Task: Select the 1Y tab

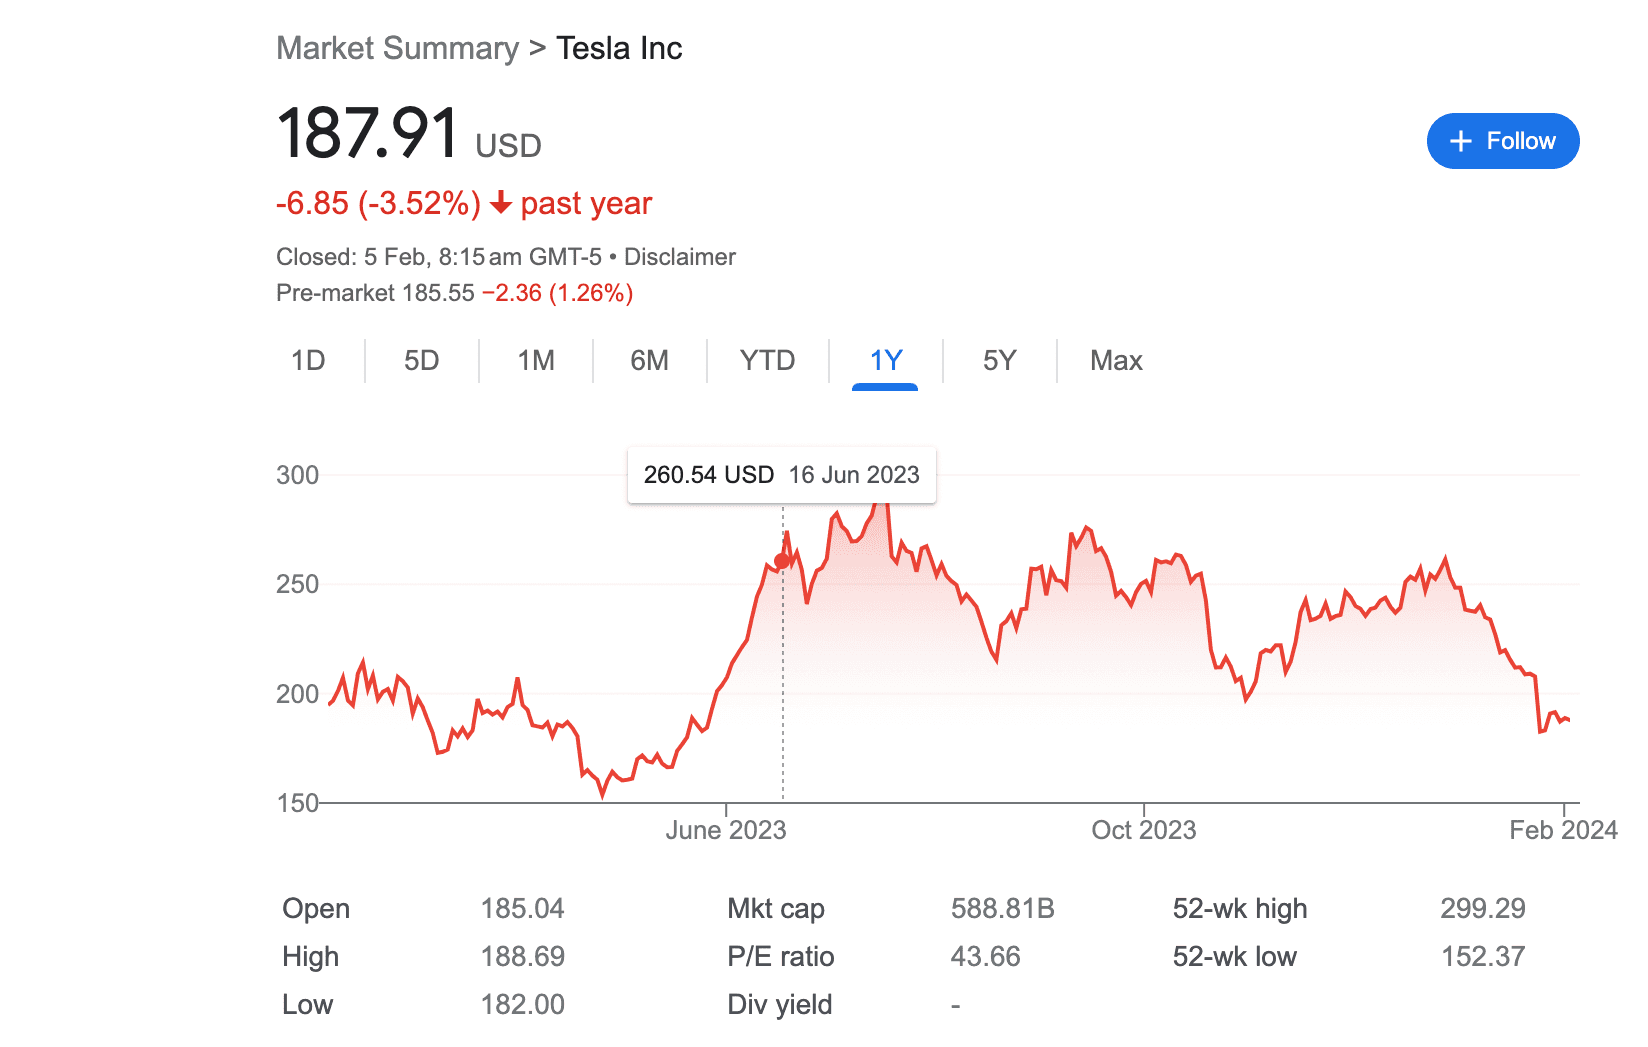Action: [x=886, y=360]
